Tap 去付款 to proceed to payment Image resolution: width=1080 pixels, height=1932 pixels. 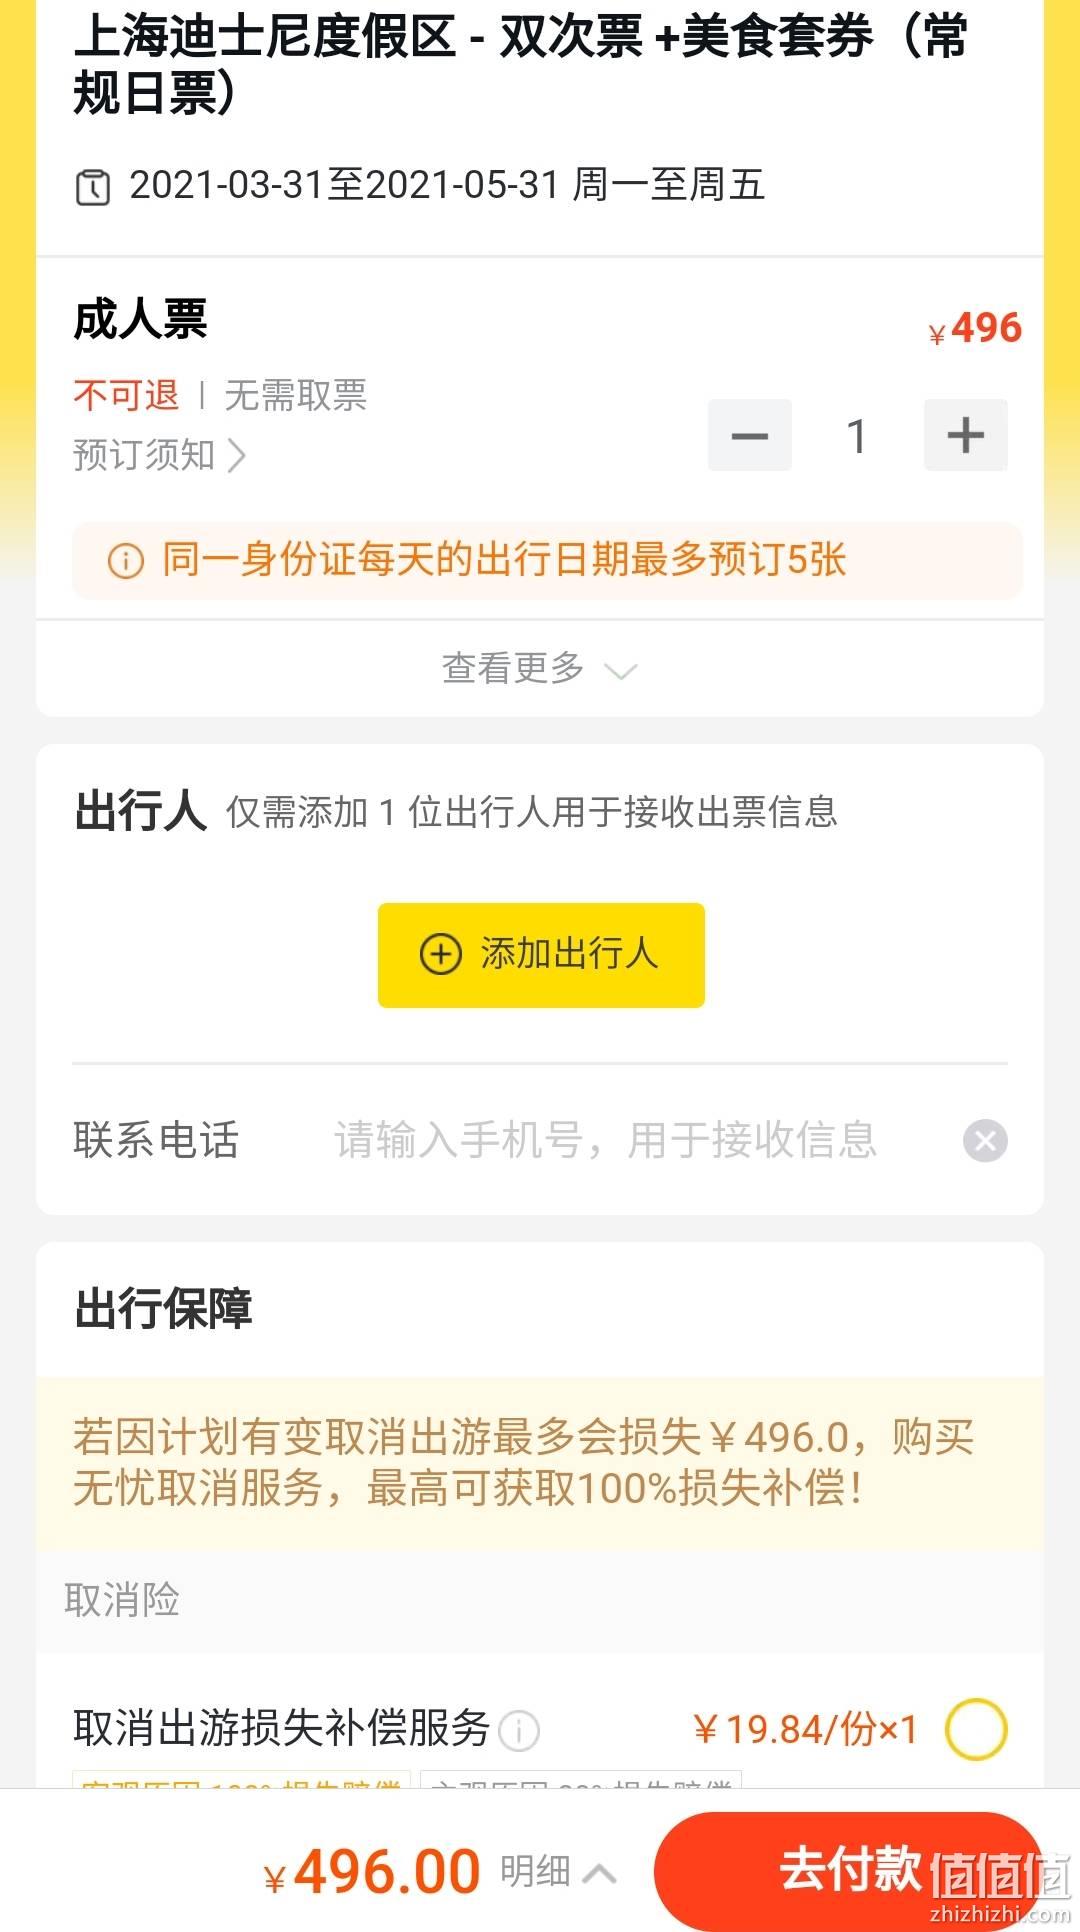[x=850, y=1870]
